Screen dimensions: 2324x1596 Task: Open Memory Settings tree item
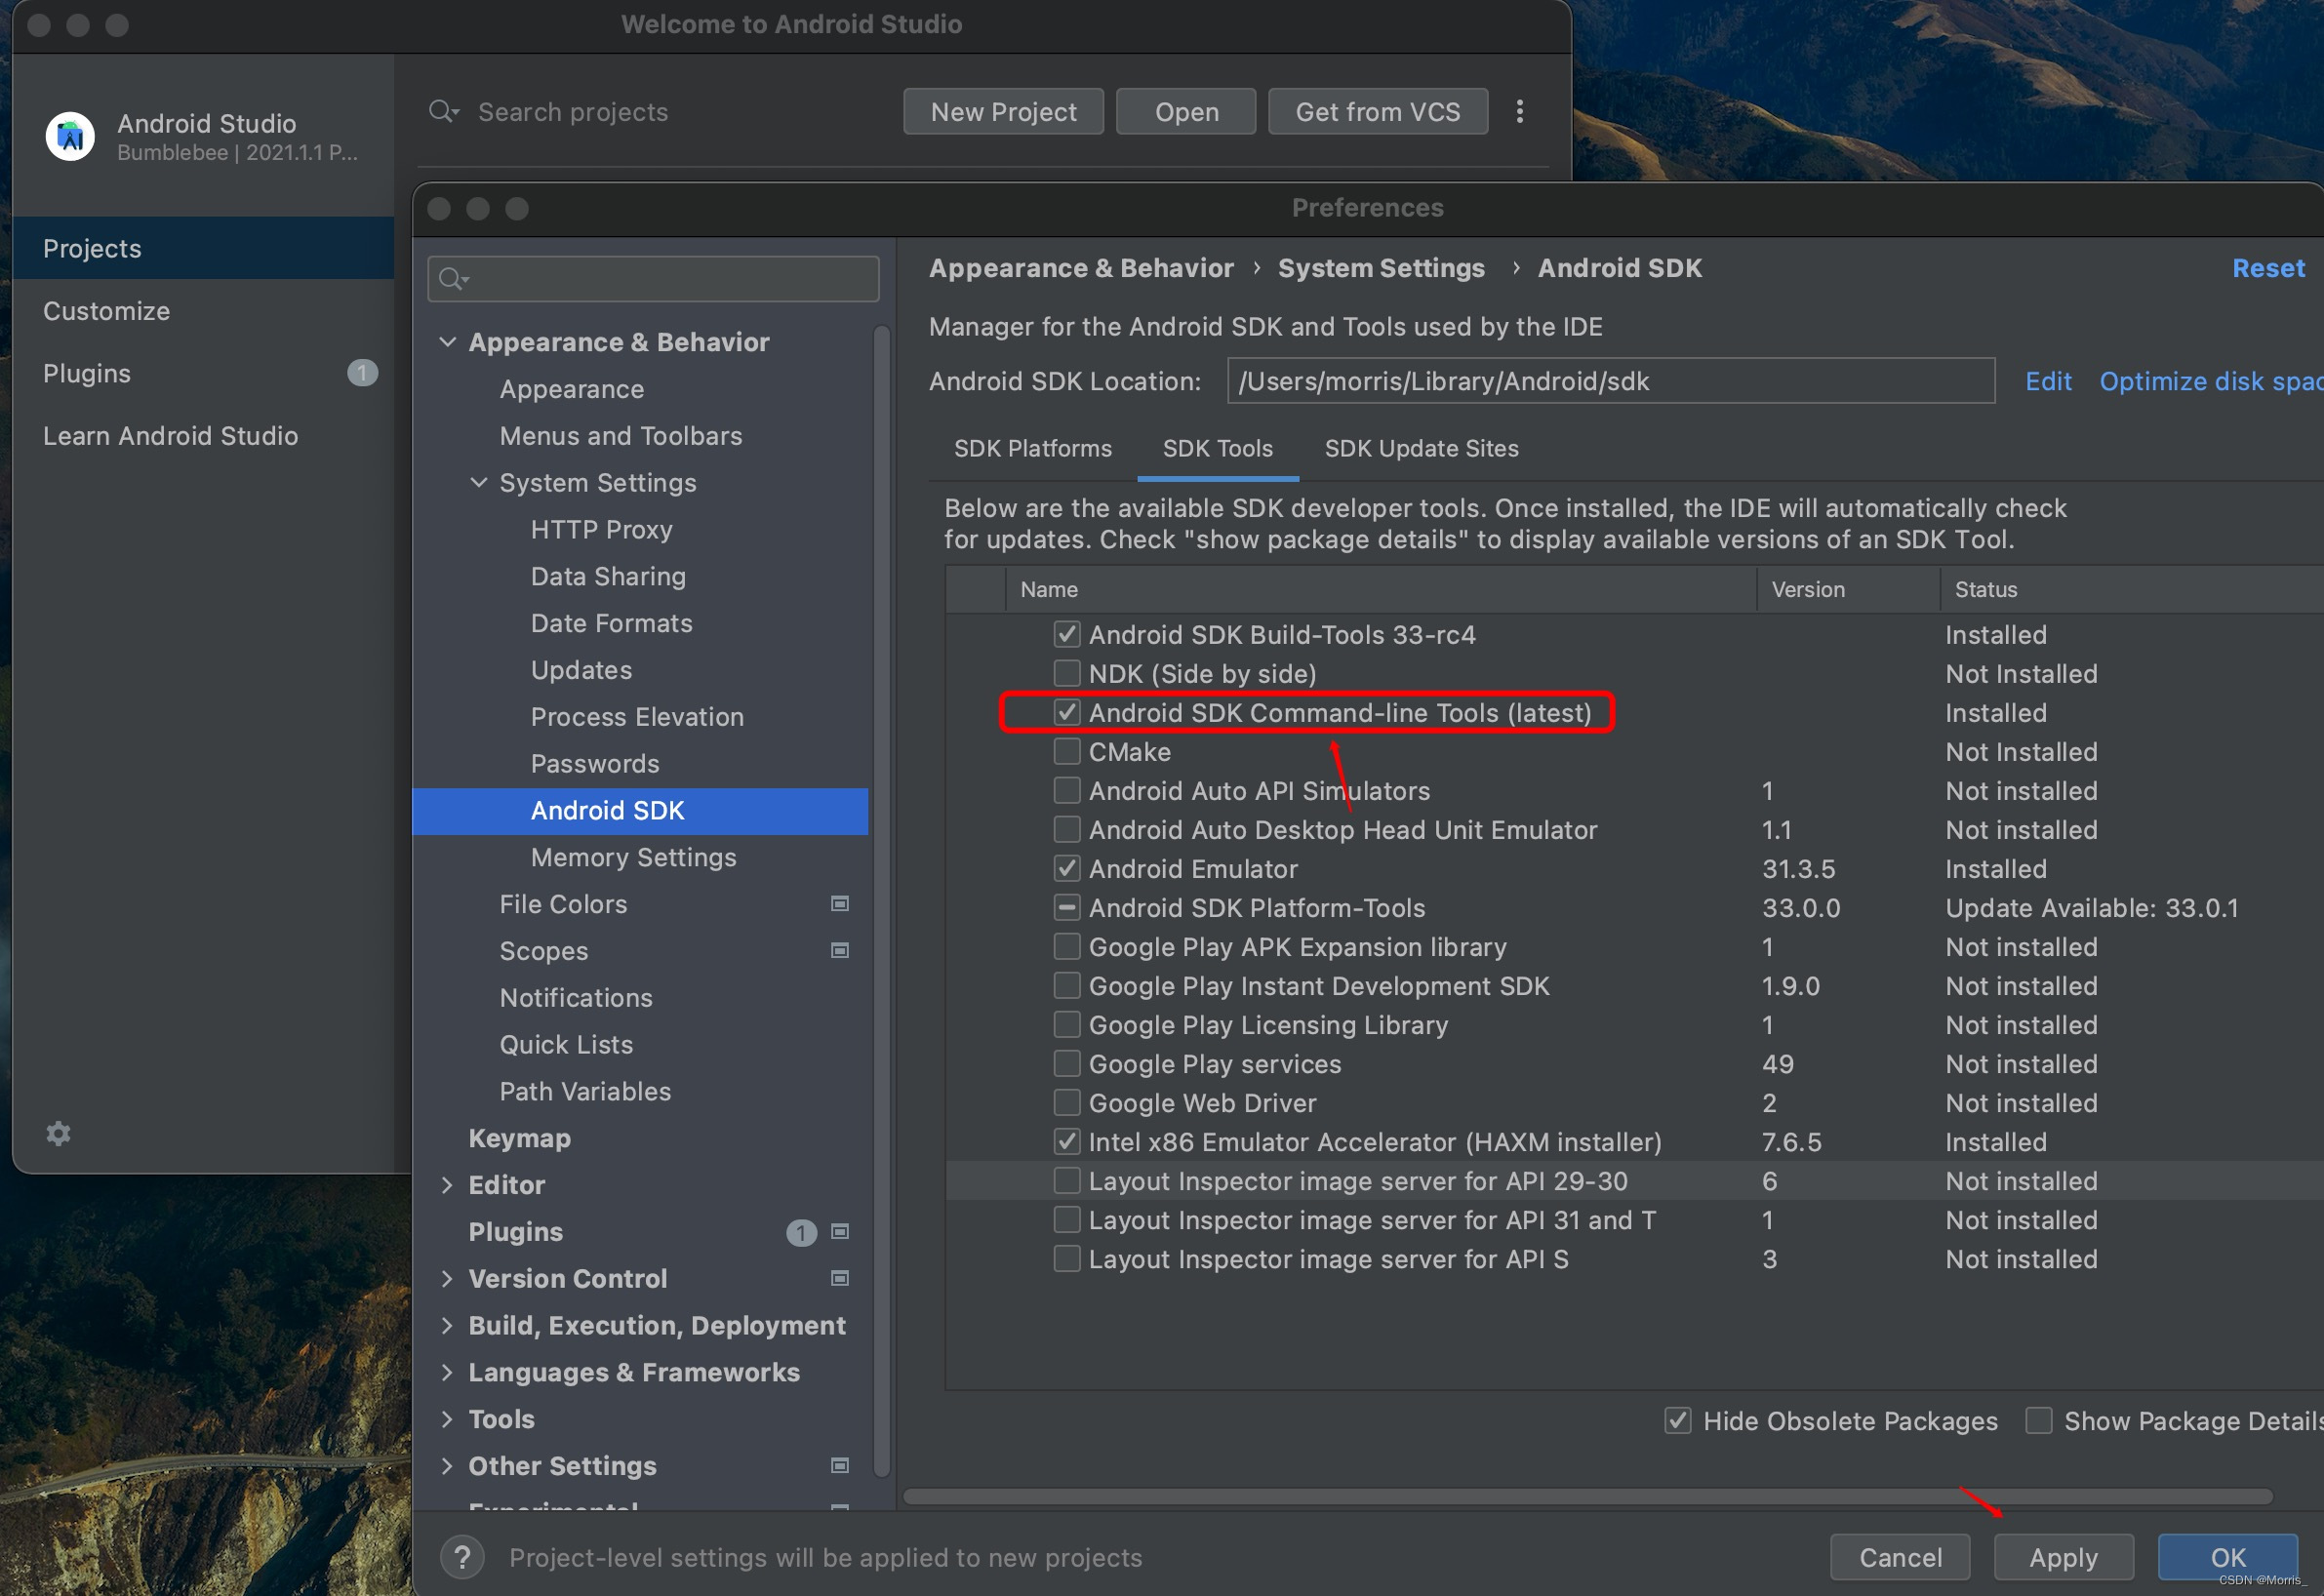coord(633,857)
